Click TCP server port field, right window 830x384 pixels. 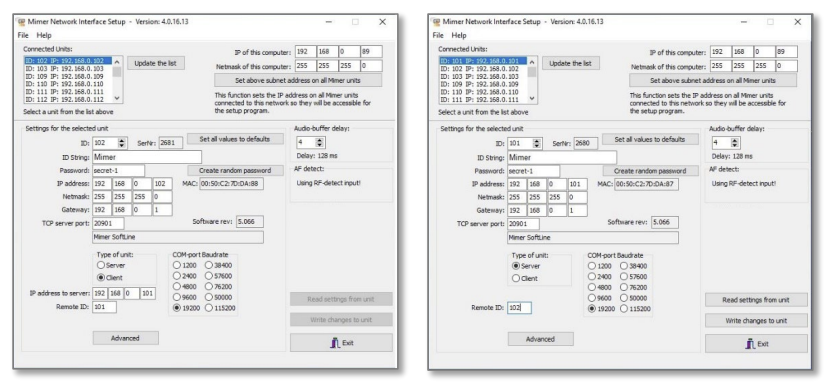(523, 224)
